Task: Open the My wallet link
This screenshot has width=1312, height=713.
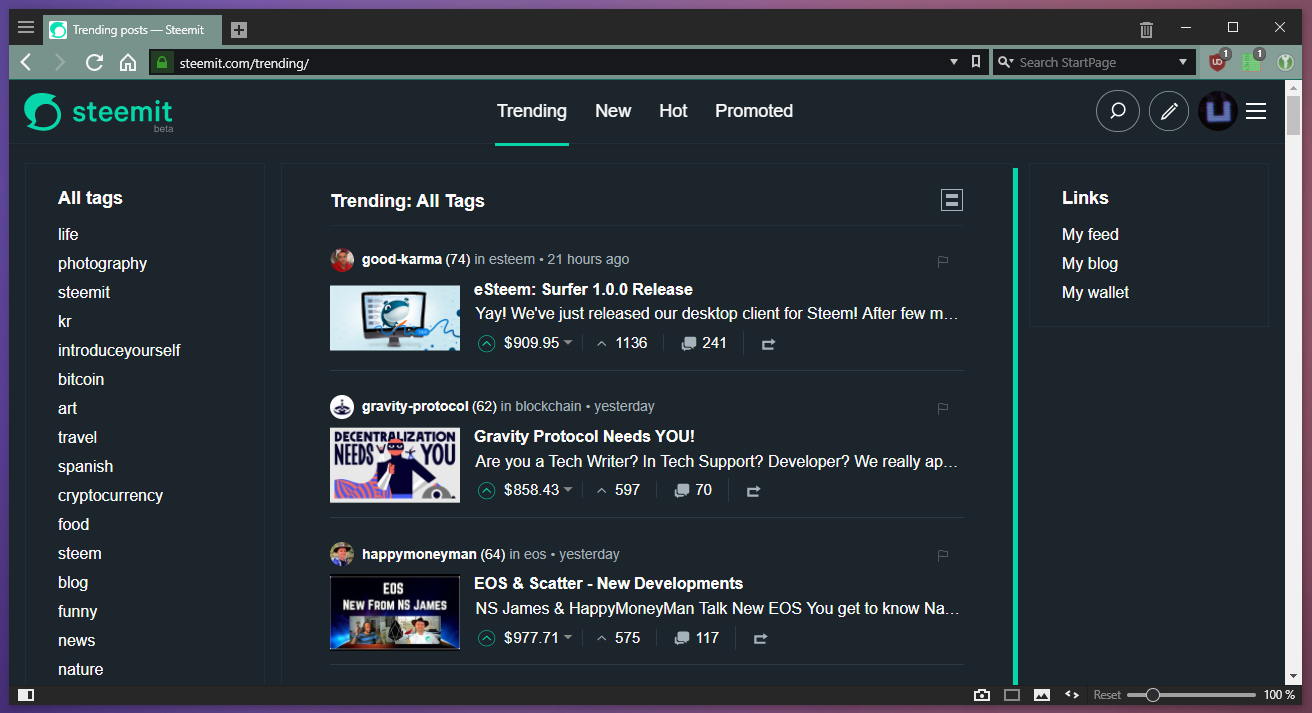Action: click(x=1095, y=292)
